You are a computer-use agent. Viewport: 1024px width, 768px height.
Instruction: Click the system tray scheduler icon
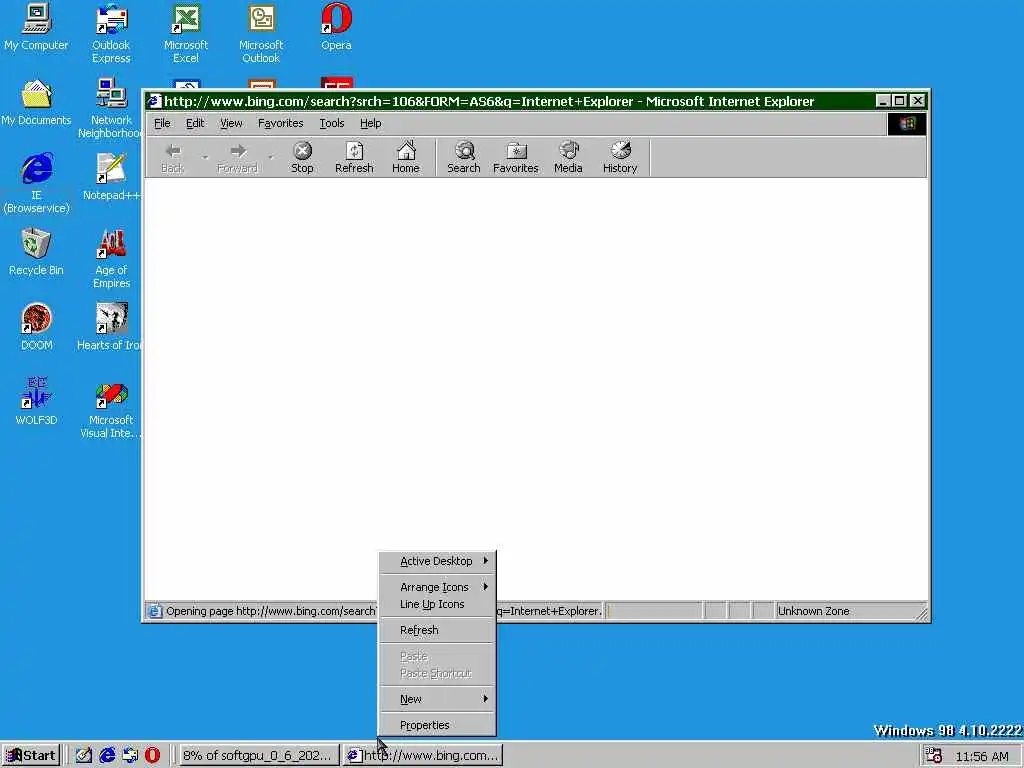934,756
